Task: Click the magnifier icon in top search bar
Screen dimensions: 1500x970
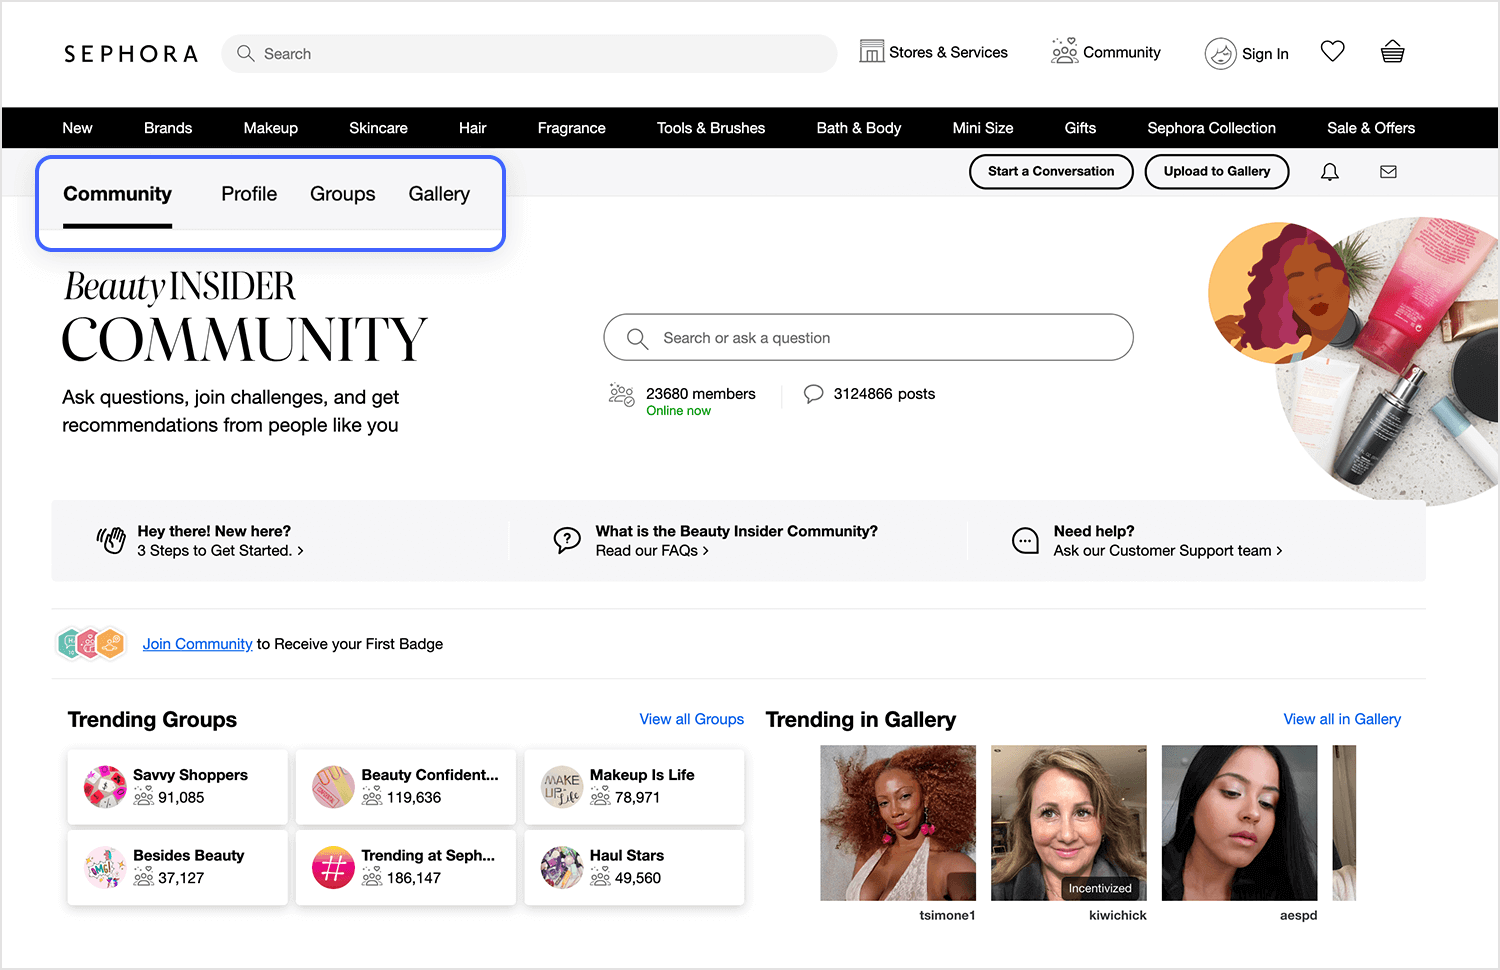Action: click(245, 53)
